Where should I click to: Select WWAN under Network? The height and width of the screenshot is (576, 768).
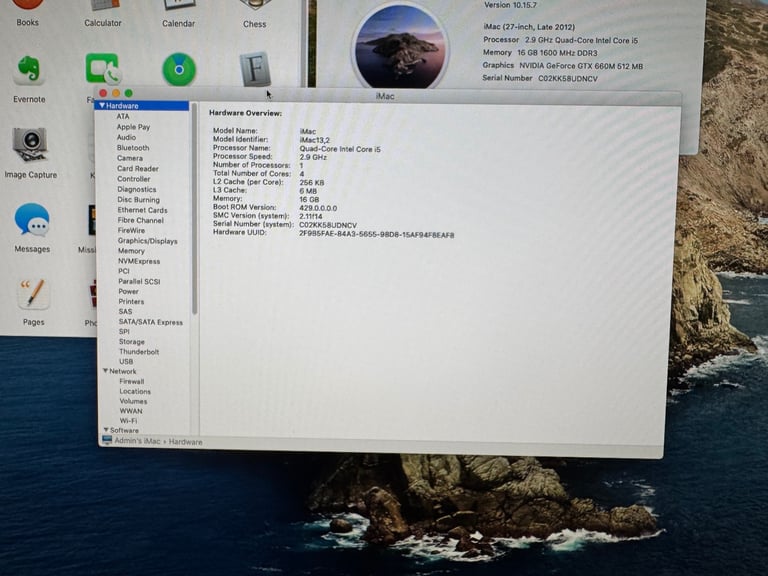[x=131, y=410]
